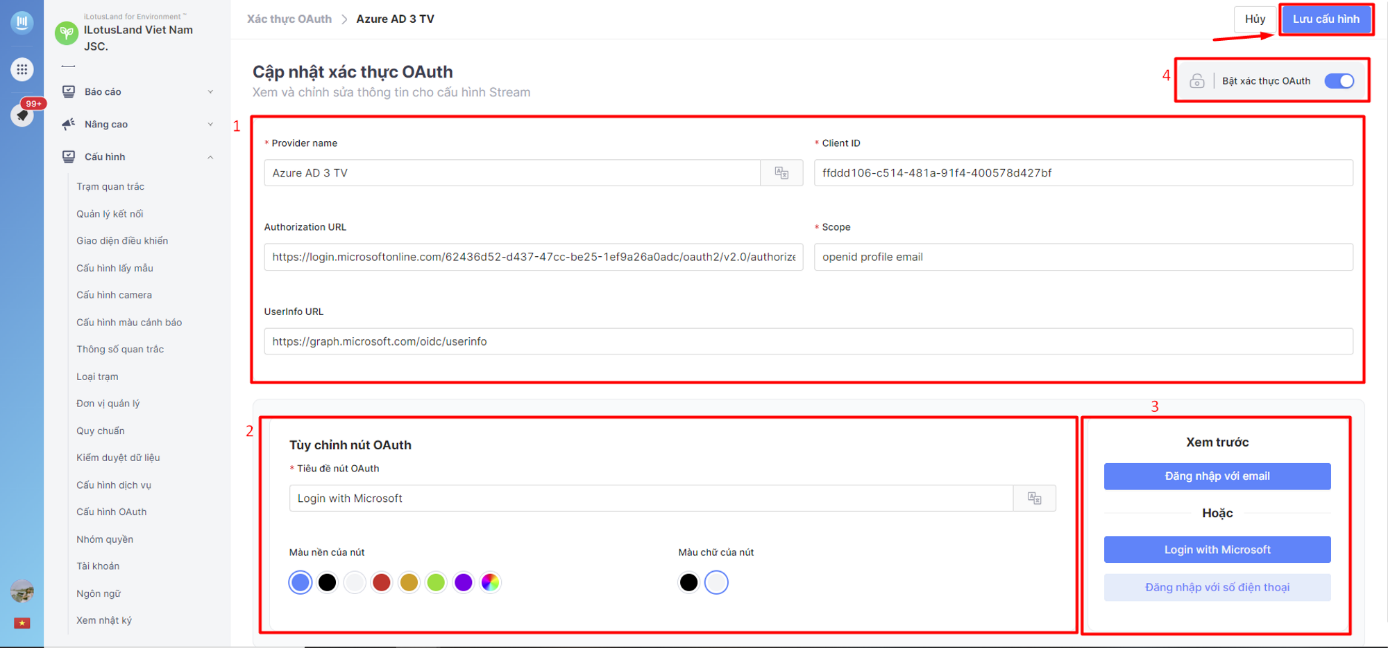Select white button background color swatch
This screenshot has width=1388, height=648.
[354, 582]
